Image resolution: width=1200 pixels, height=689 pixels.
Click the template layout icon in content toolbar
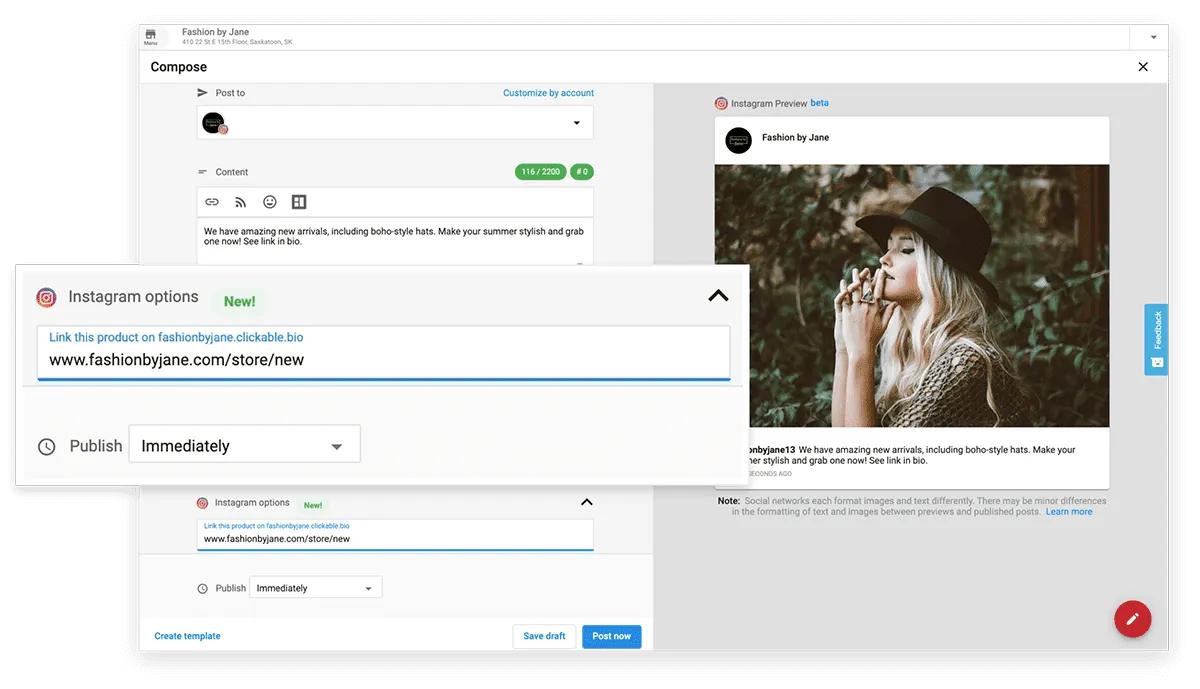point(299,202)
